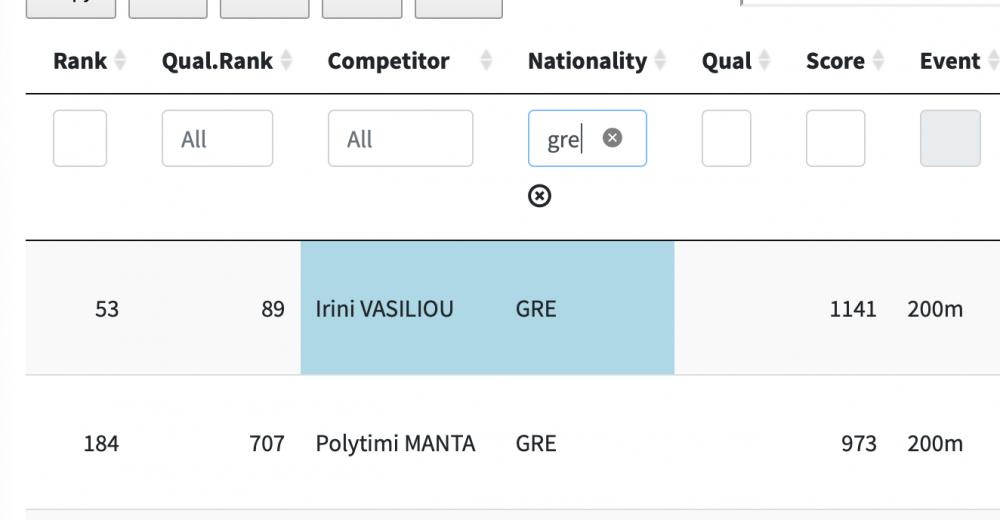Viewport: 1000px width, 520px height.
Task: Sort by Qual column arrows
Action: coord(765,61)
